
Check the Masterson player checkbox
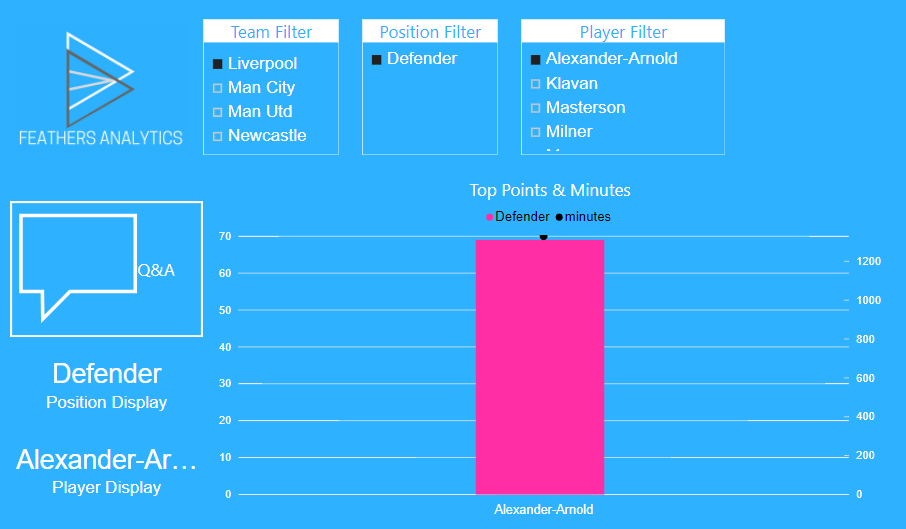[x=536, y=108]
